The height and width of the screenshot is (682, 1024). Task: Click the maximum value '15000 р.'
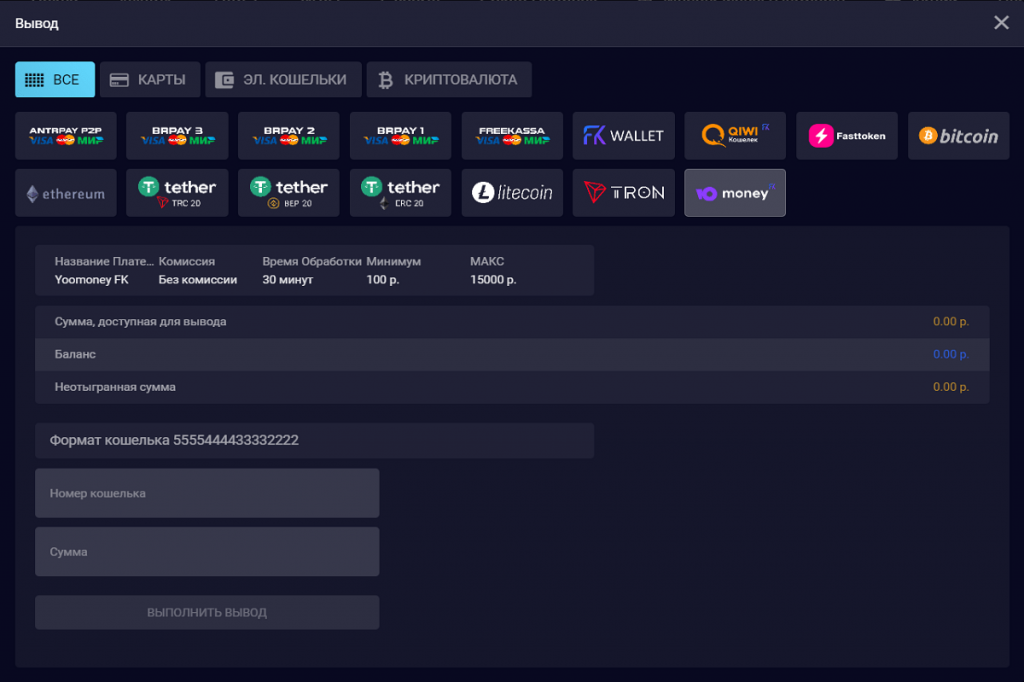point(493,280)
